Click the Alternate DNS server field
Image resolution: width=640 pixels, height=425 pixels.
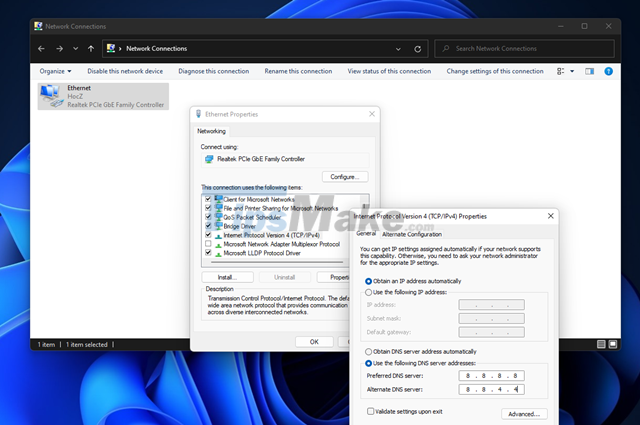(491, 389)
